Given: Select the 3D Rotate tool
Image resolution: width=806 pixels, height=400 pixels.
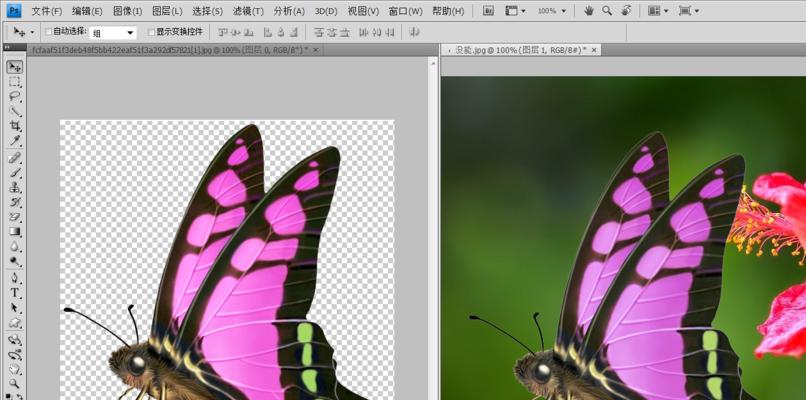Looking at the screenshot, I should (x=15, y=340).
